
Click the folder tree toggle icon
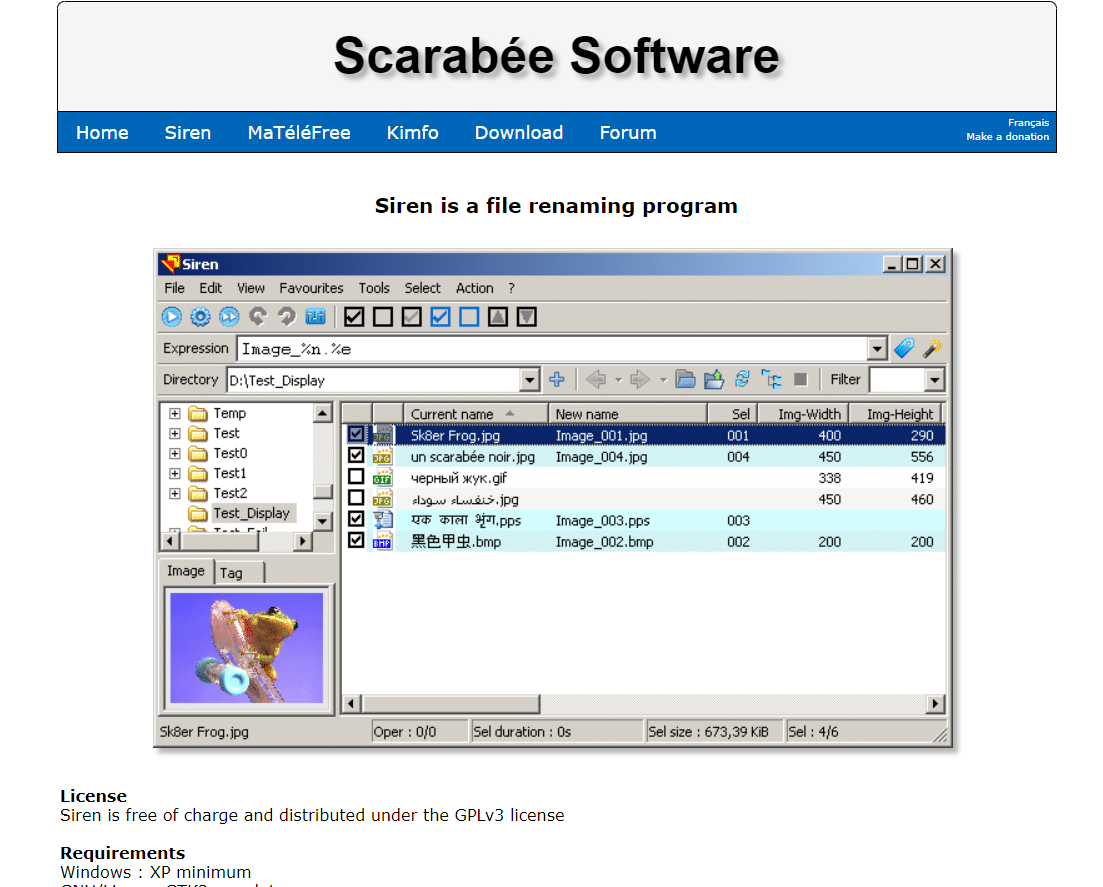pyautogui.click(x=772, y=380)
